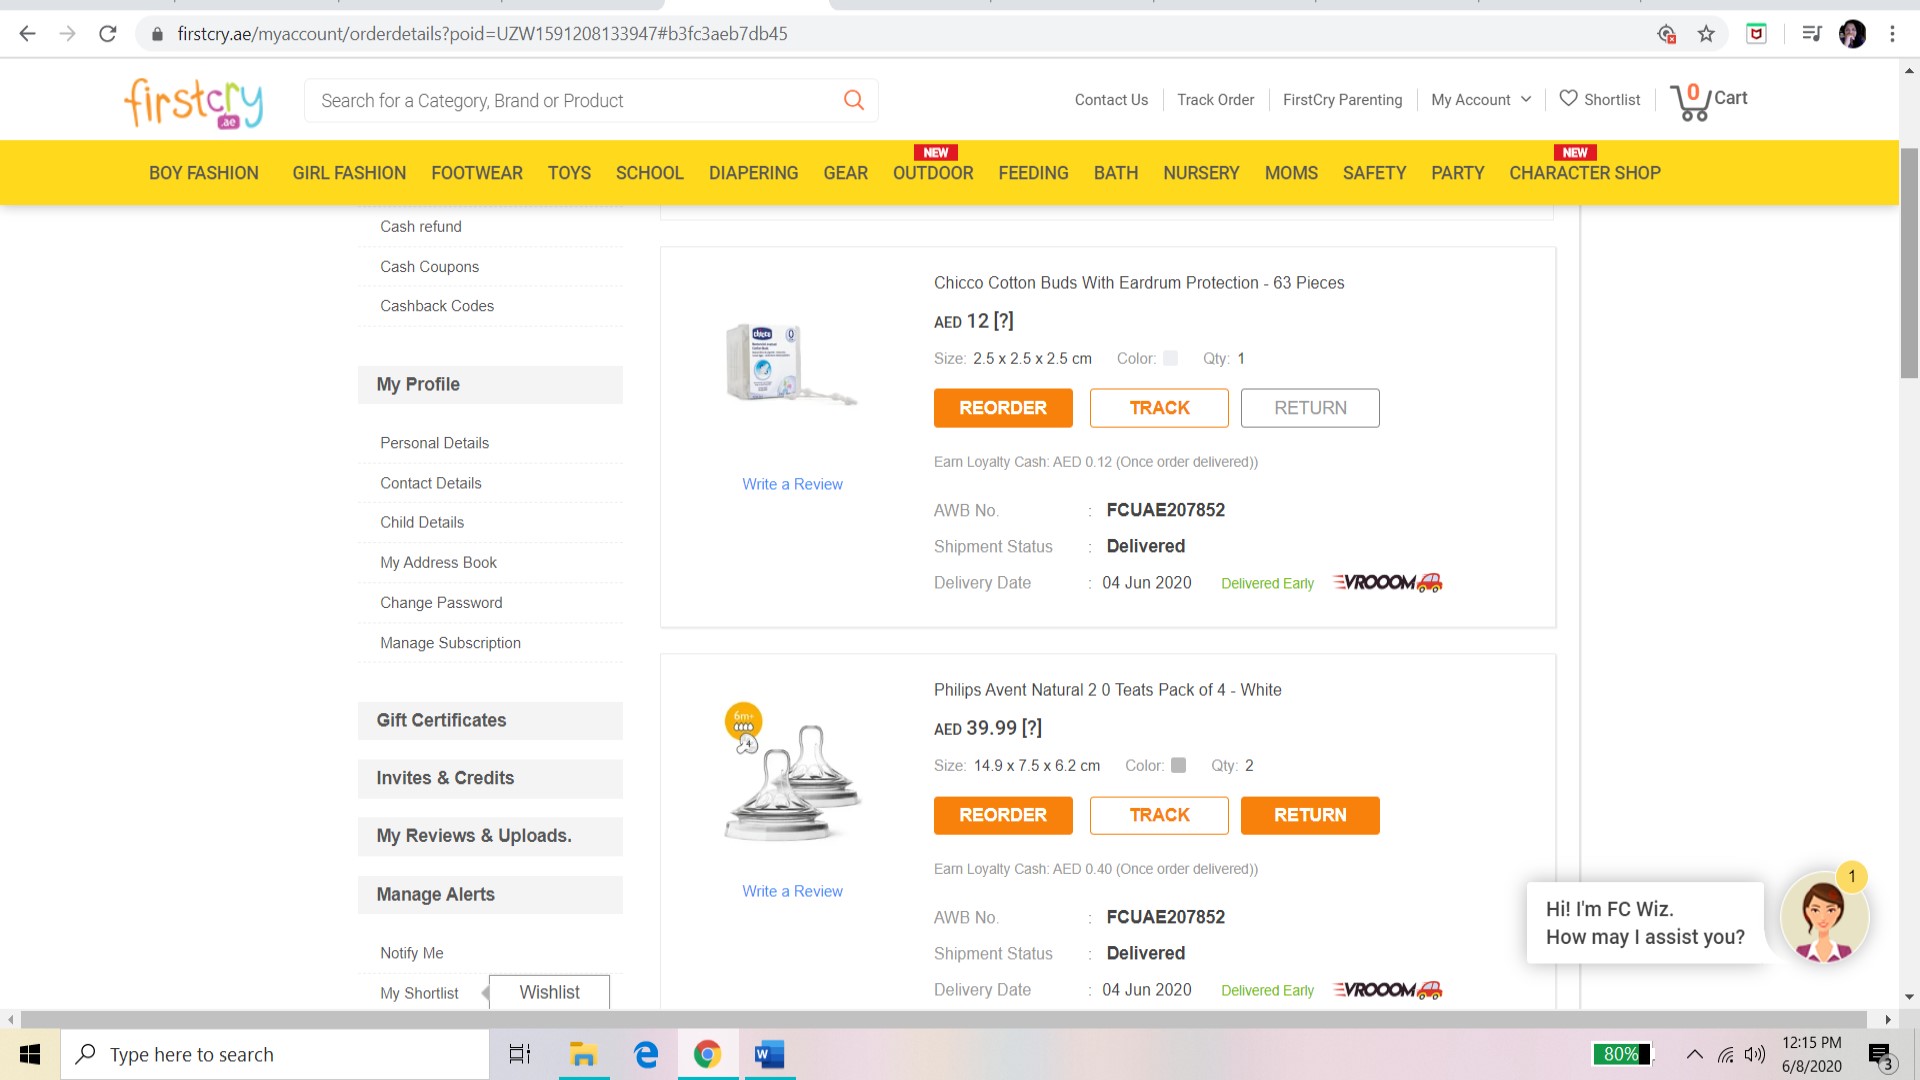
Task: Open Personal Details in sidebar
Action: coord(434,443)
